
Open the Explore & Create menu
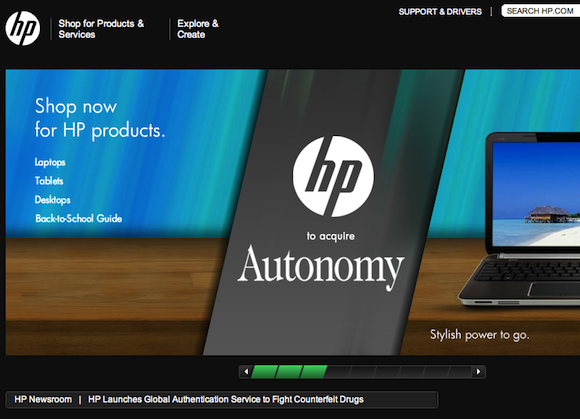[198, 29]
